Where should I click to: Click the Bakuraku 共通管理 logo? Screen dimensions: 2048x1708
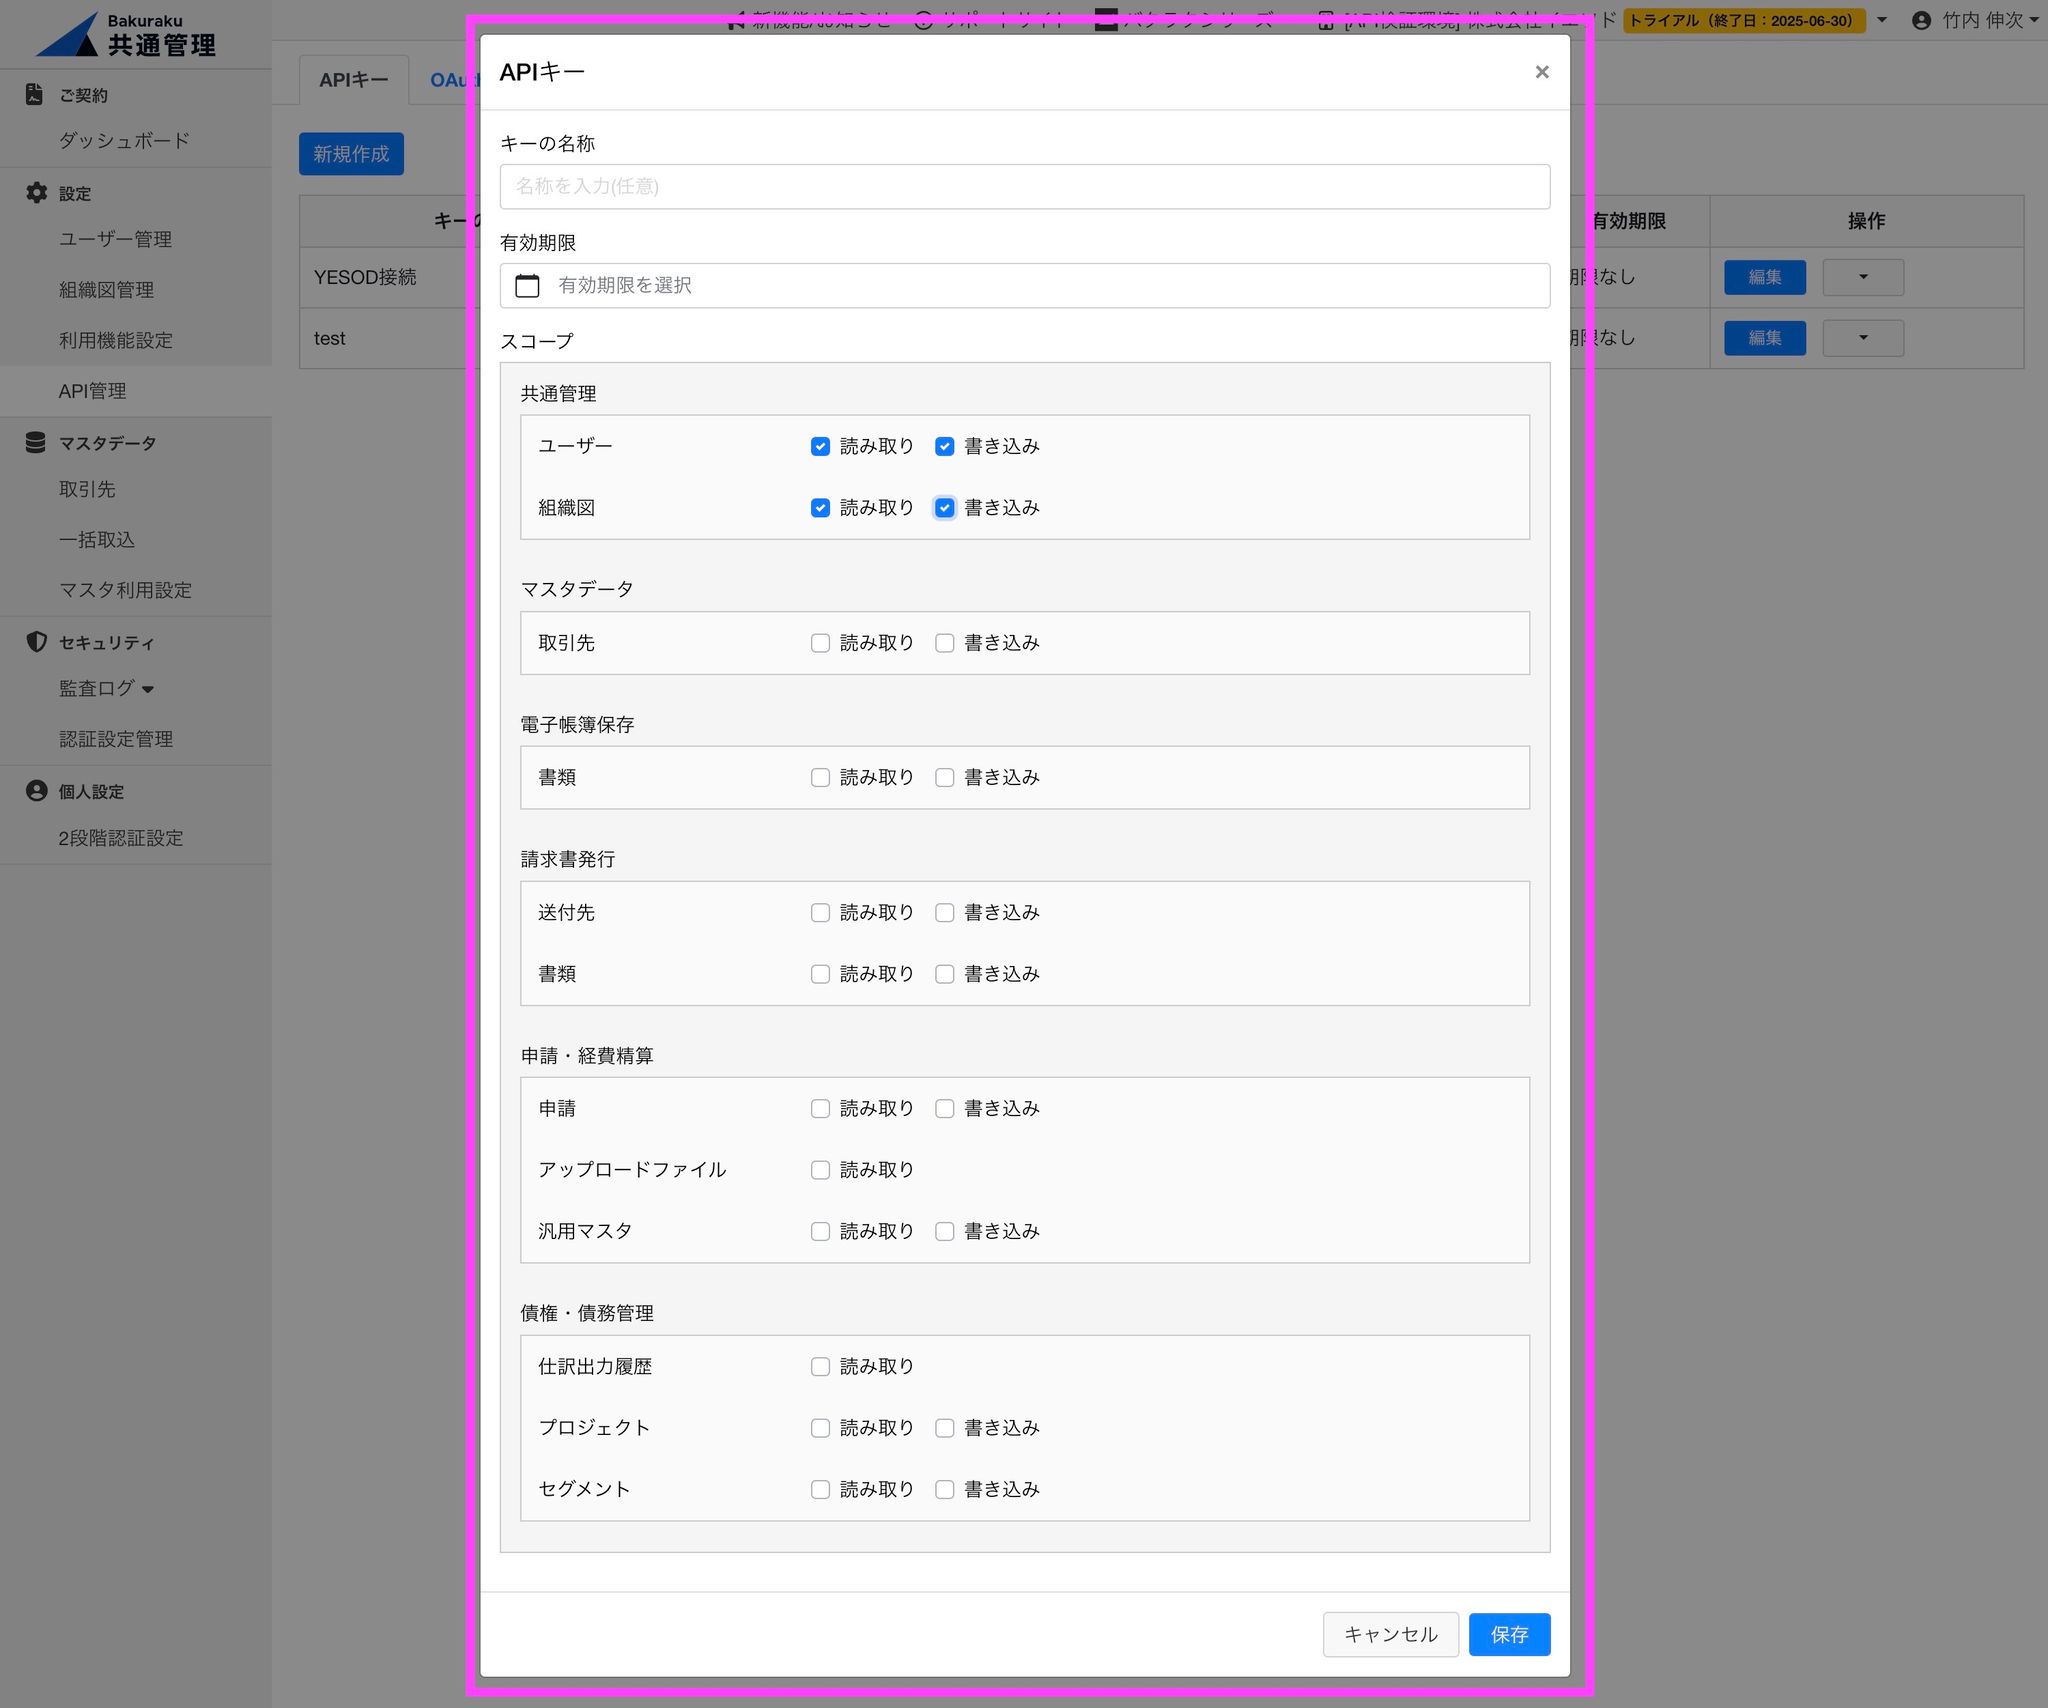pos(127,35)
